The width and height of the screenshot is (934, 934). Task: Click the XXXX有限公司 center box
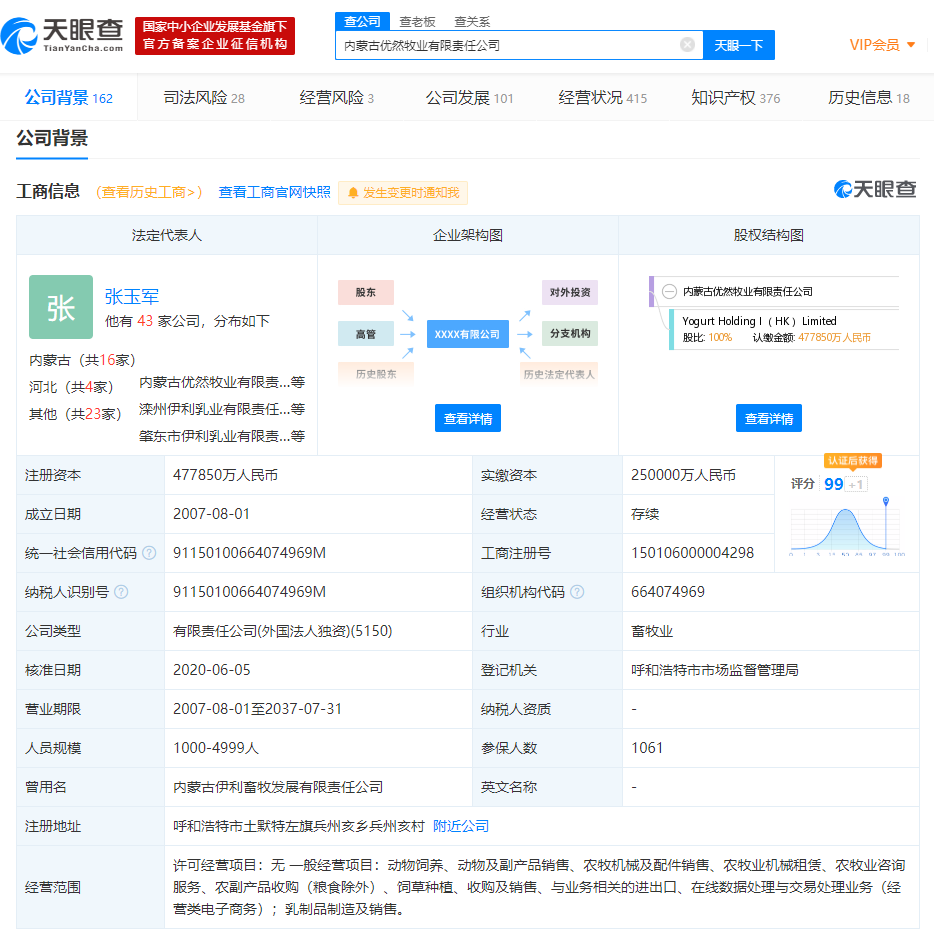[468, 334]
